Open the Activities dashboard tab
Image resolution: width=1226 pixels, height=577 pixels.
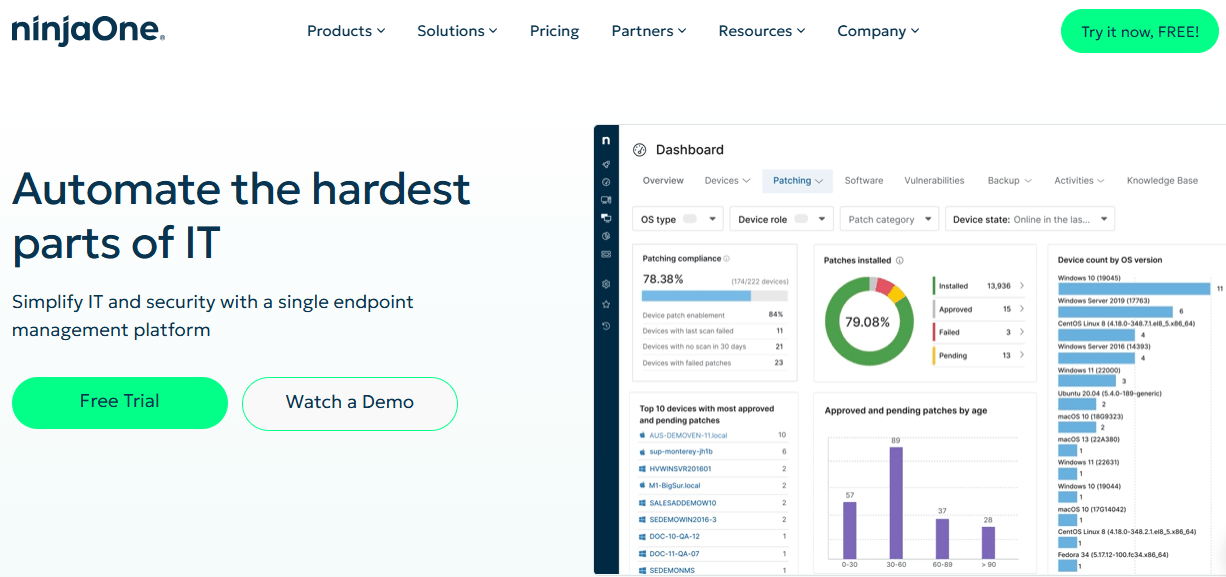tap(1079, 181)
